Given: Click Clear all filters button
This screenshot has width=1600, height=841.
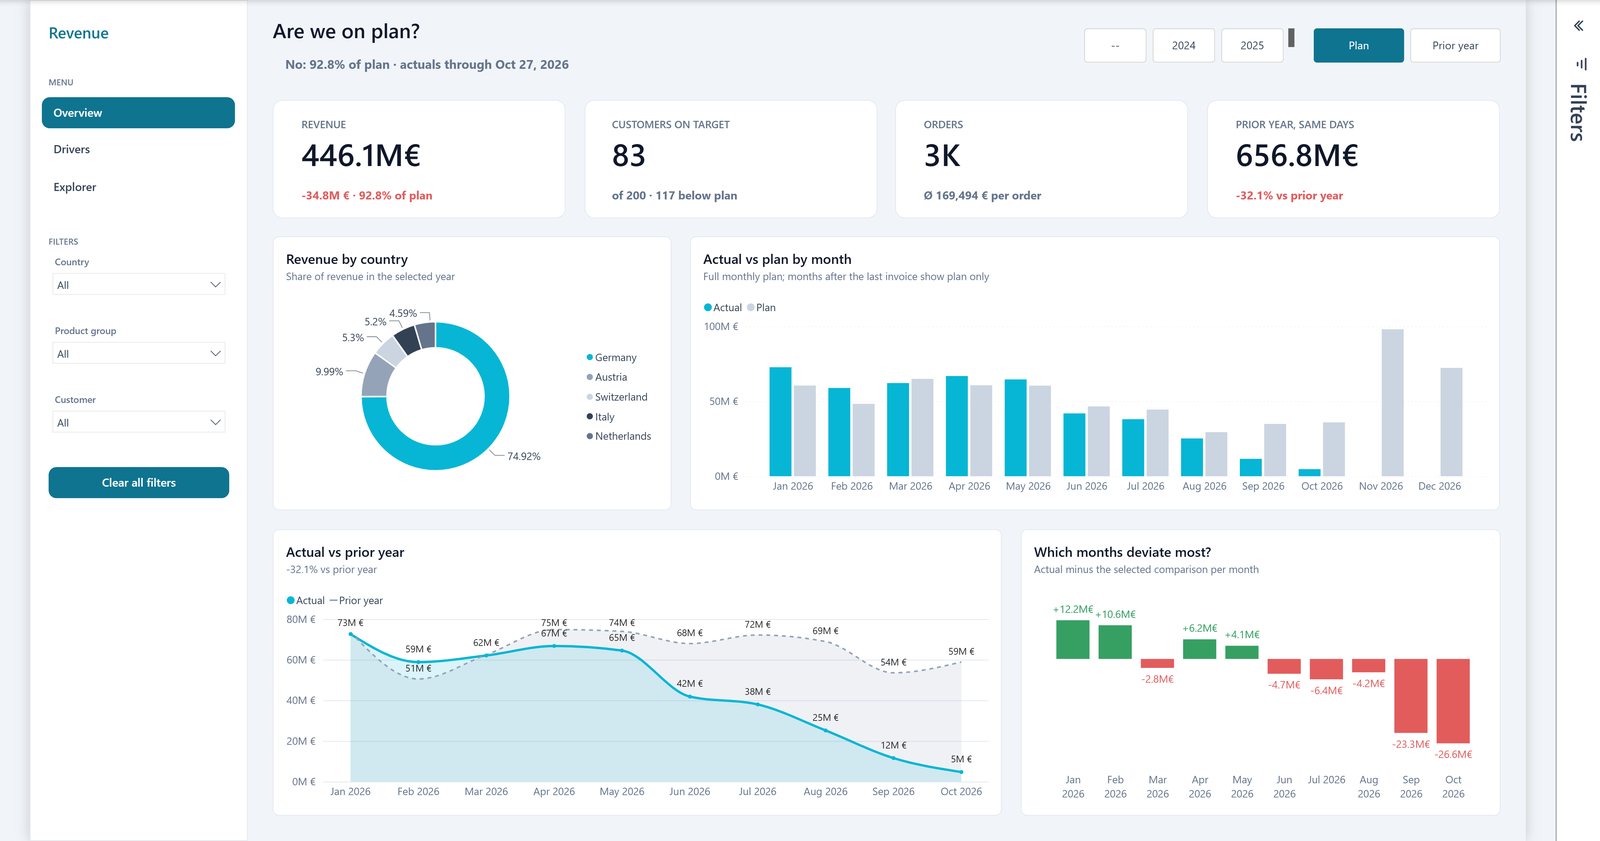Looking at the screenshot, I should coord(139,483).
